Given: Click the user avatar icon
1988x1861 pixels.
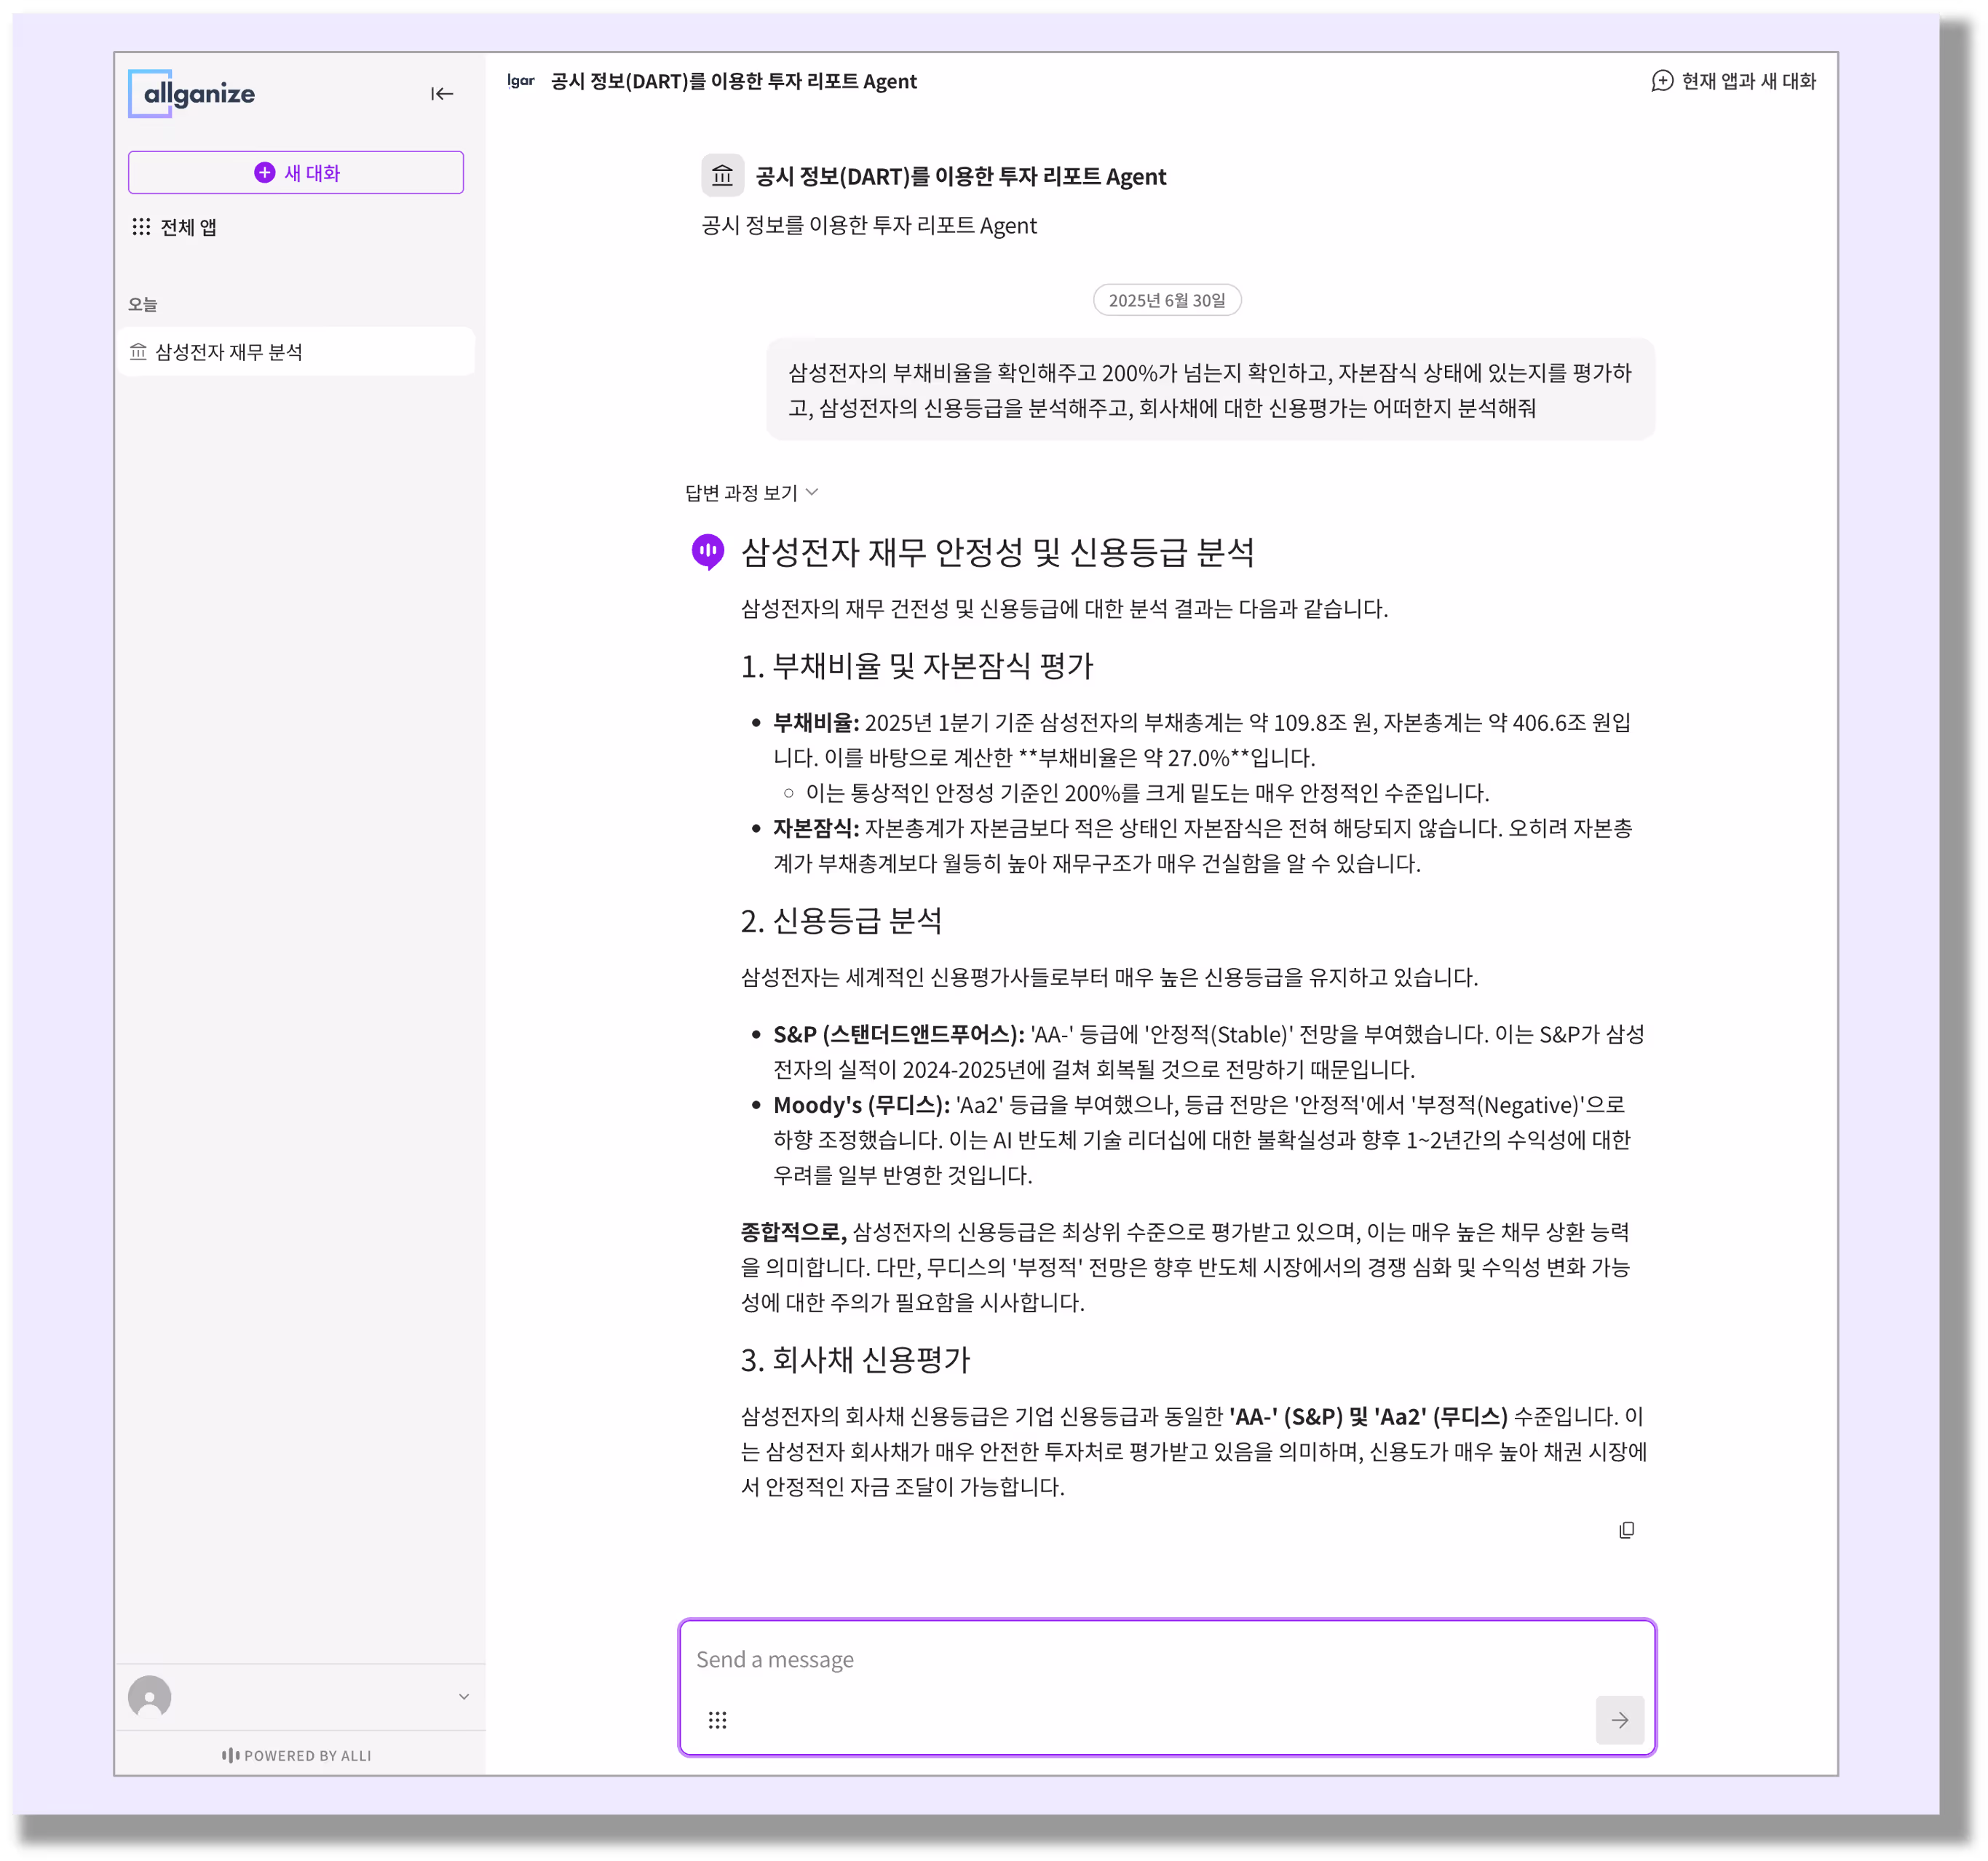Looking at the screenshot, I should pyautogui.click(x=150, y=1697).
